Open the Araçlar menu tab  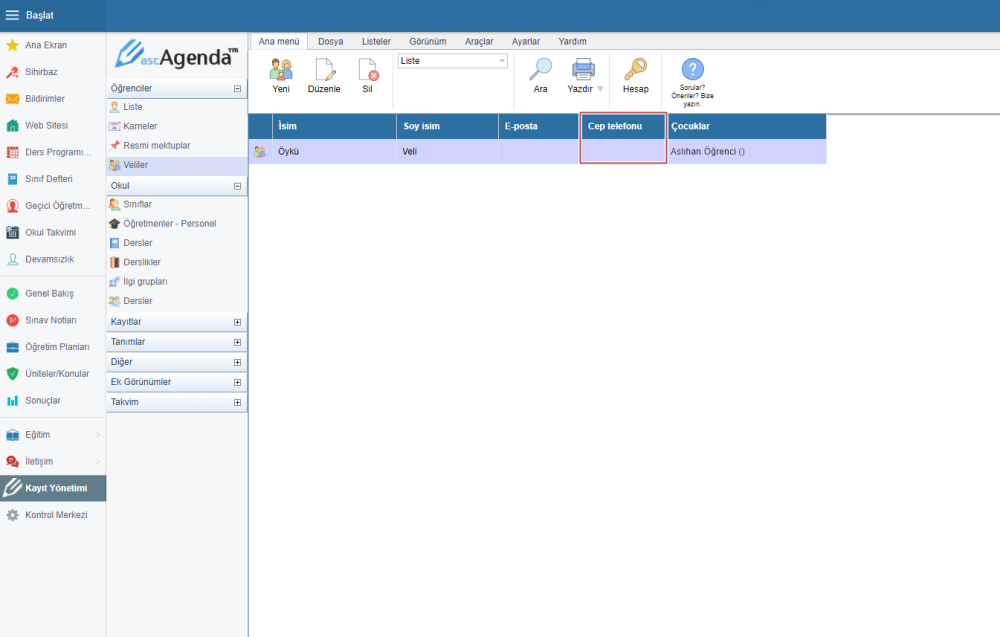click(479, 41)
